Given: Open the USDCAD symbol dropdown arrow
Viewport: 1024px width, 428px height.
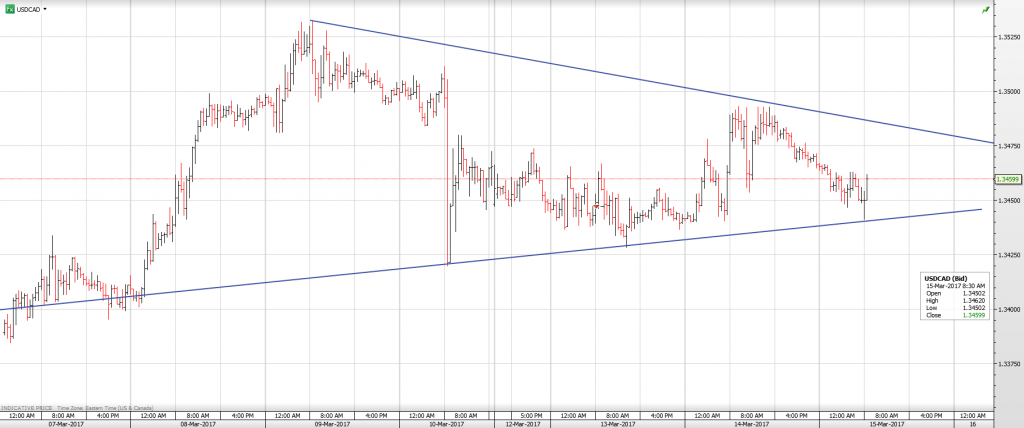Looking at the screenshot, I should (46, 9).
